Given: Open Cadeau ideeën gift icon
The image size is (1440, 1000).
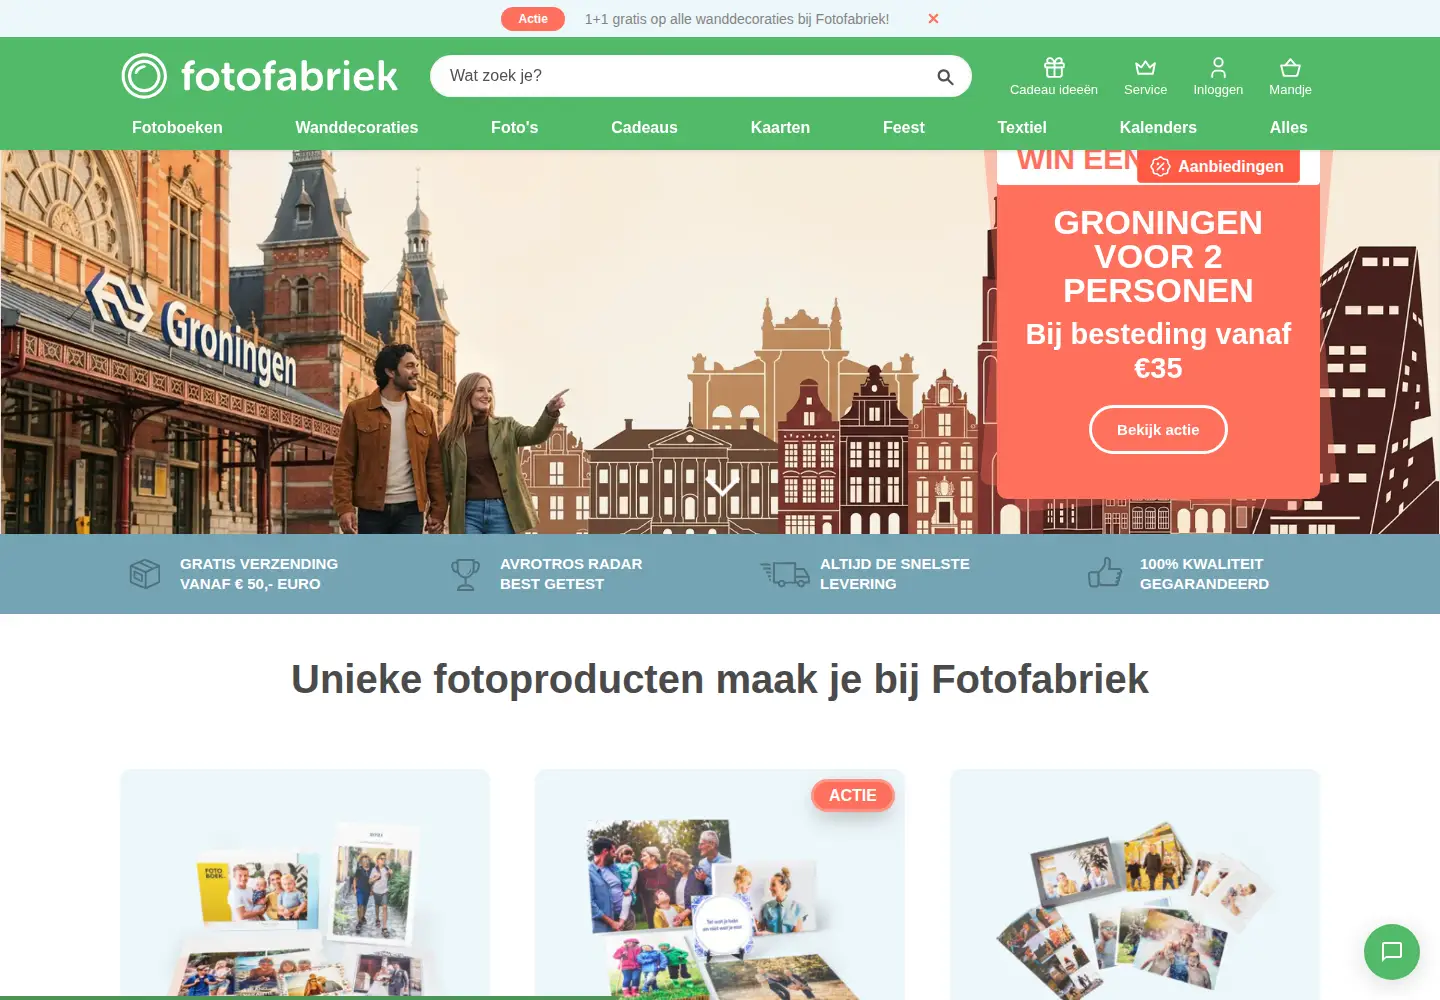Looking at the screenshot, I should coord(1054,67).
